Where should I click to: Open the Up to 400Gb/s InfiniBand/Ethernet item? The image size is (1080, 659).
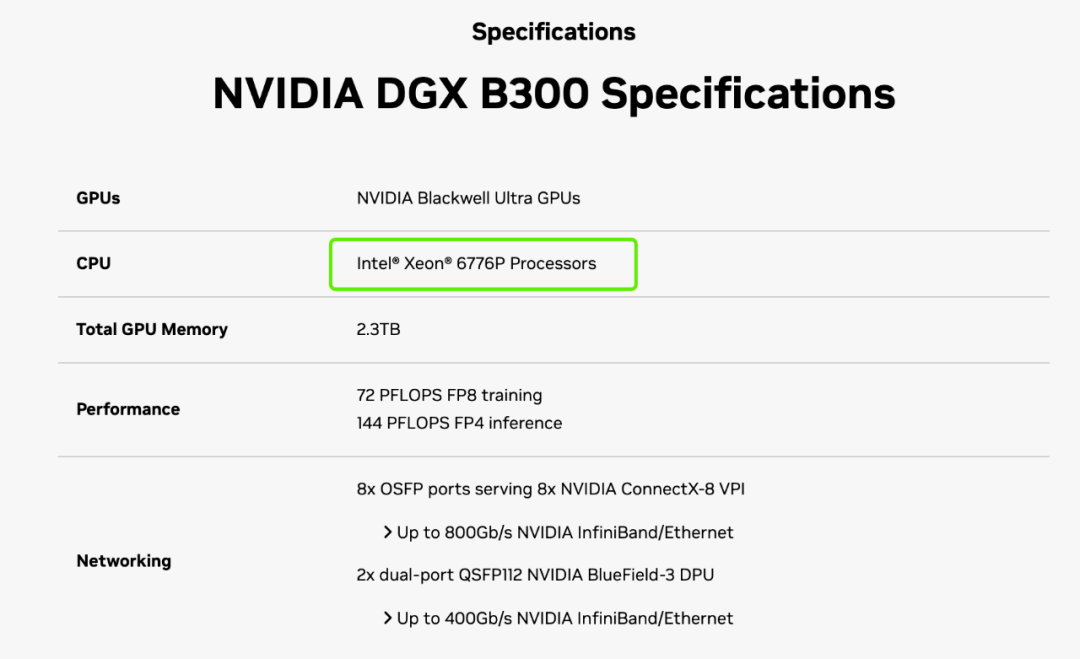pyautogui.click(x=565, y=619)
